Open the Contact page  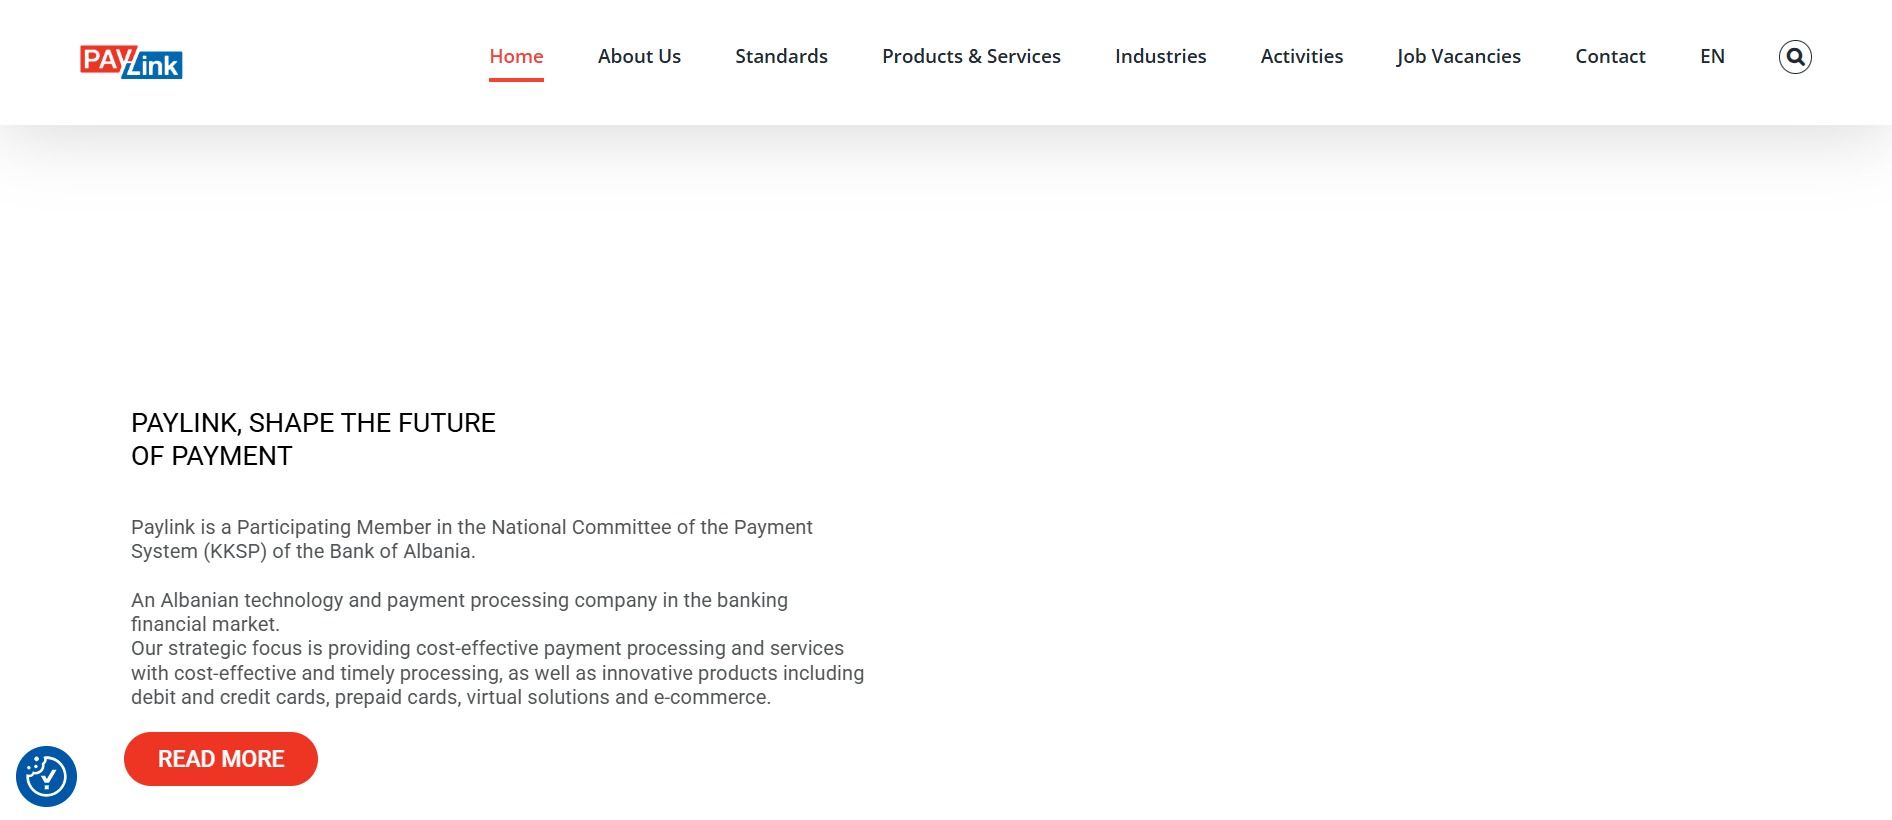1610,57
